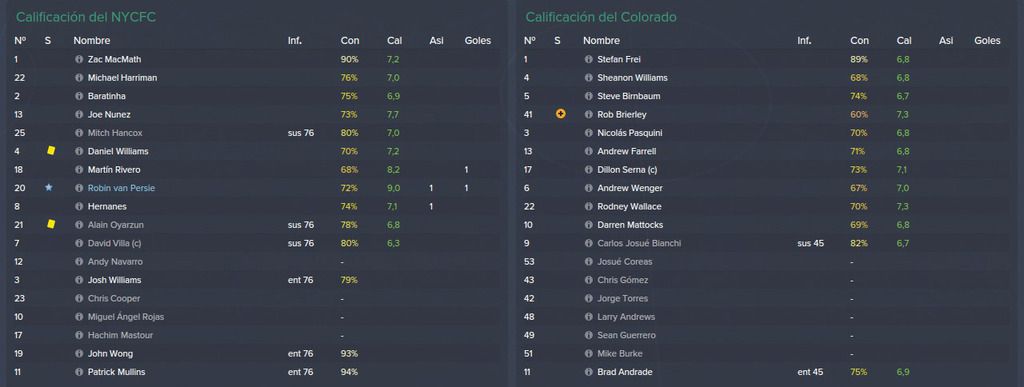Click info icon next to David Villa
Viewport: 1024px width, 387px height.
[x=79, y=243]
